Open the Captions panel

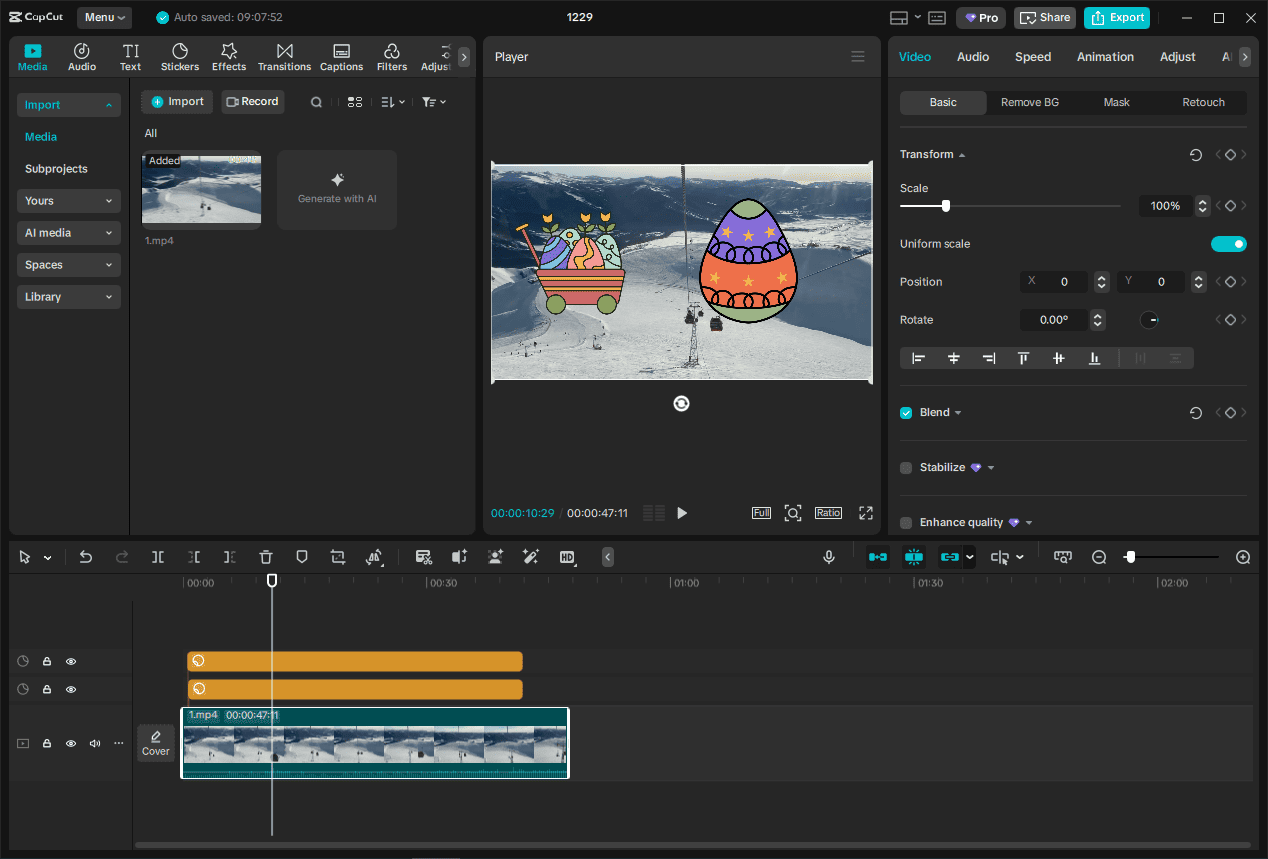click(x=341, y=56)
